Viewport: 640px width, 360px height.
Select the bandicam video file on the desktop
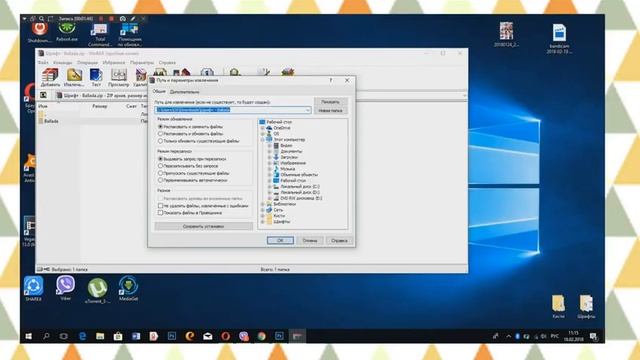(559, 38)
